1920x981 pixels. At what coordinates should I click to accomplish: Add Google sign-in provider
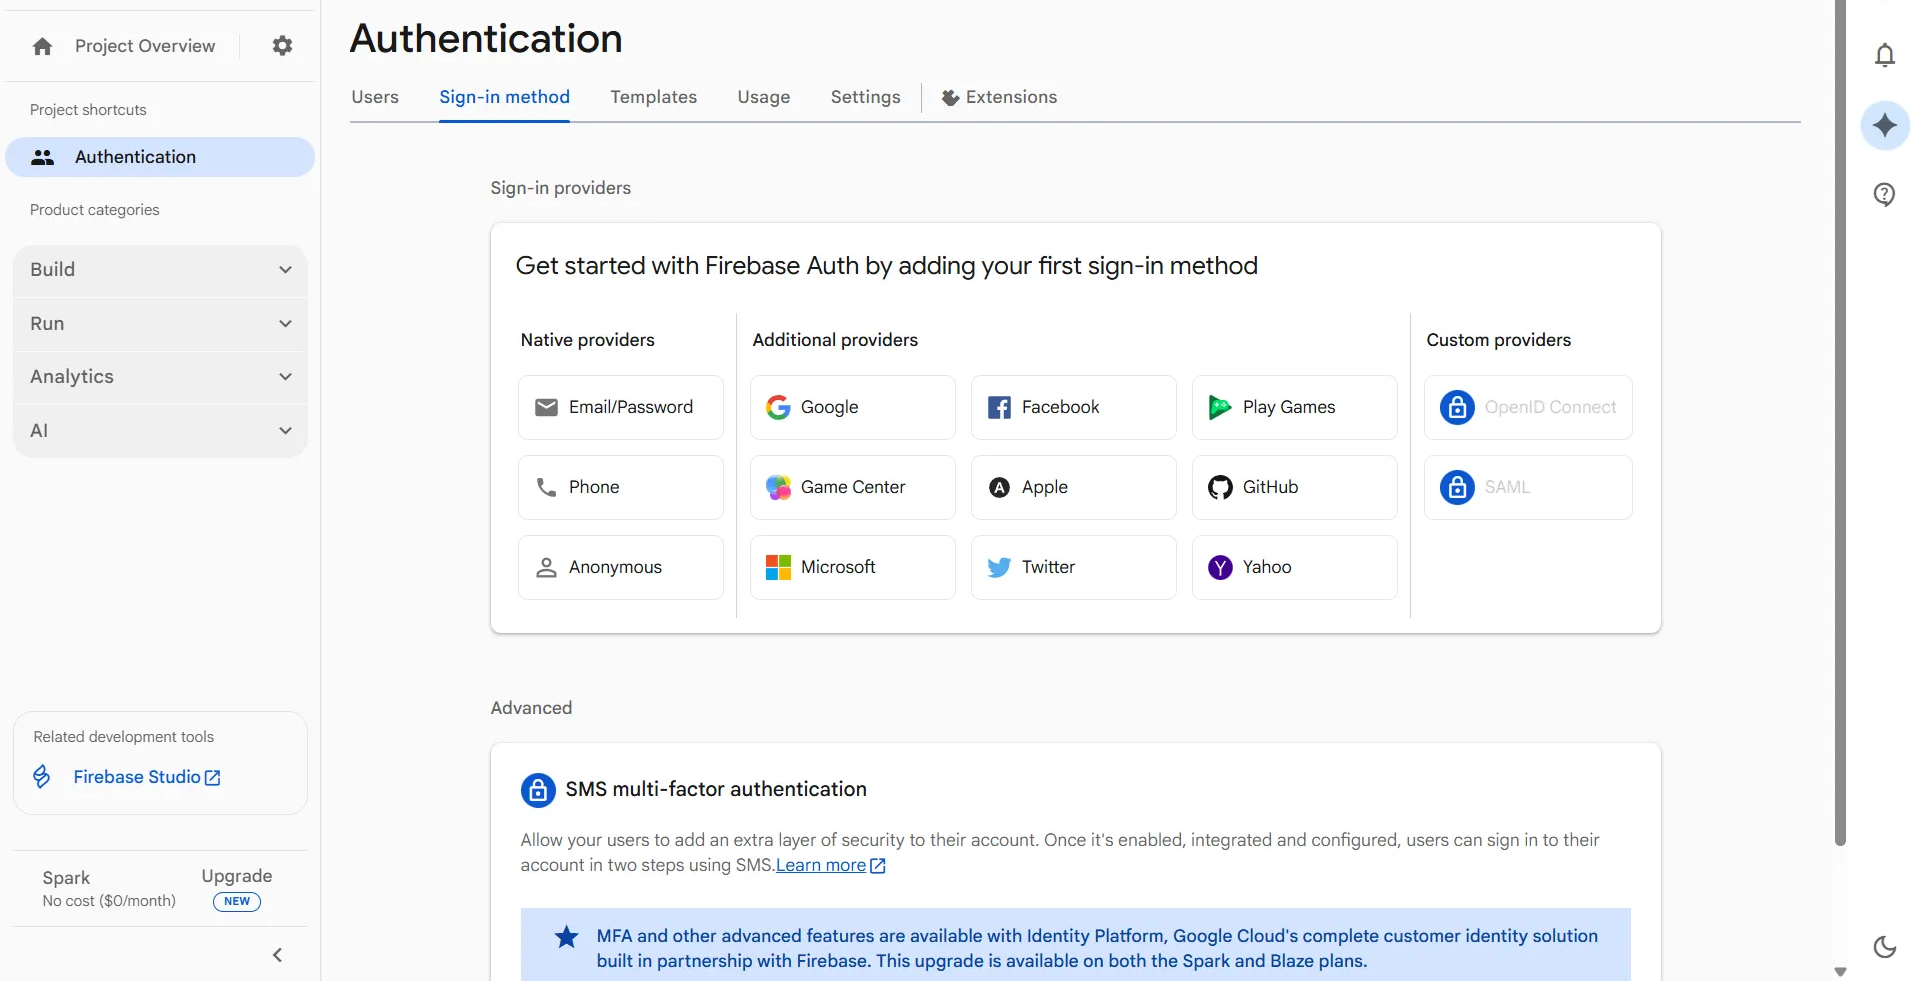(x=853, y=407)
